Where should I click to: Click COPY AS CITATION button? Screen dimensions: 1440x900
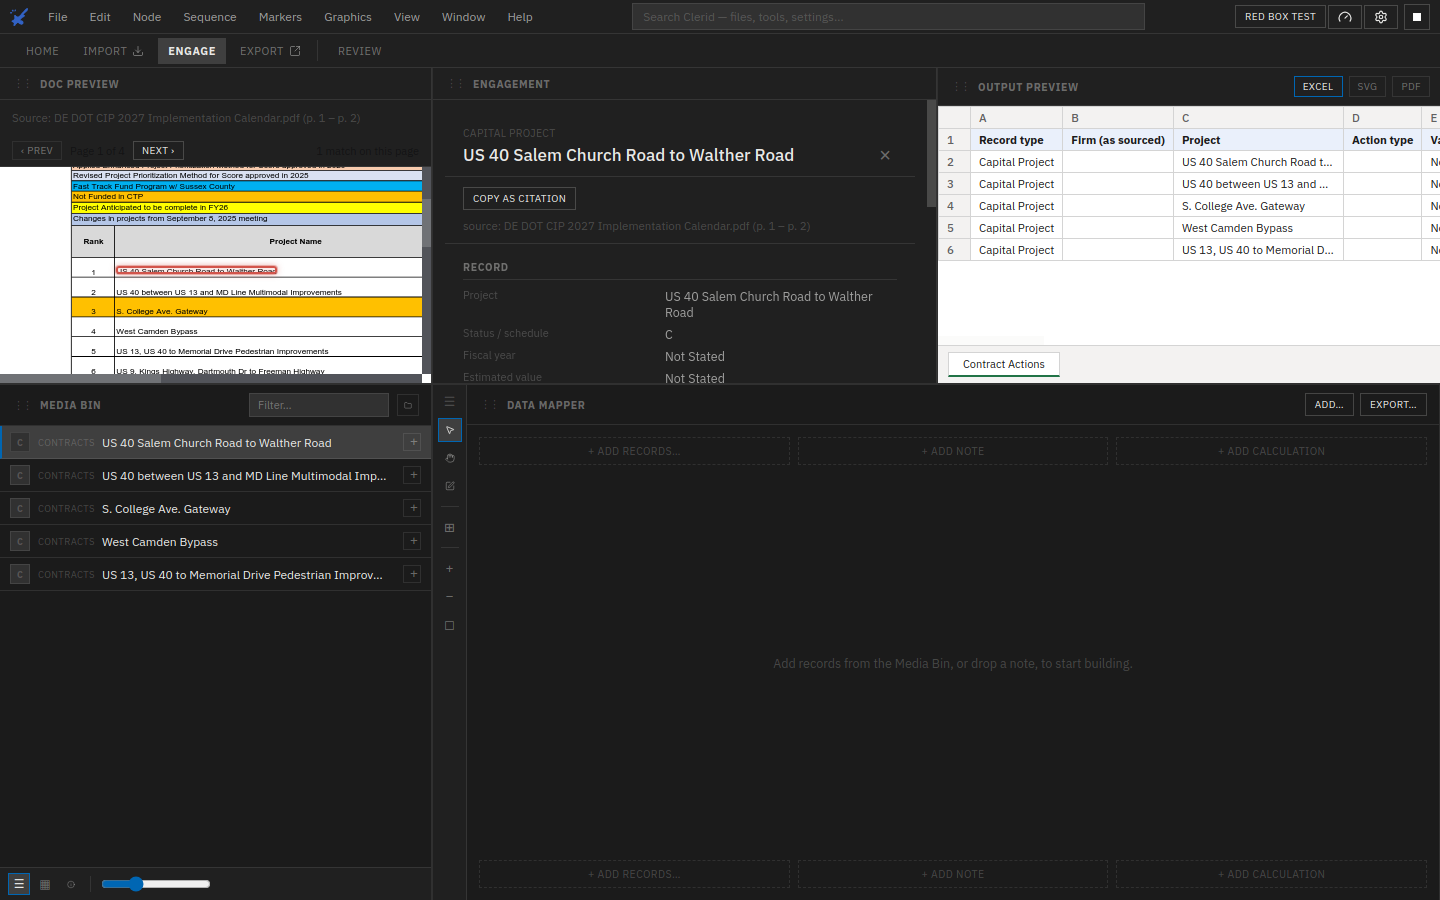pos(519,198)
